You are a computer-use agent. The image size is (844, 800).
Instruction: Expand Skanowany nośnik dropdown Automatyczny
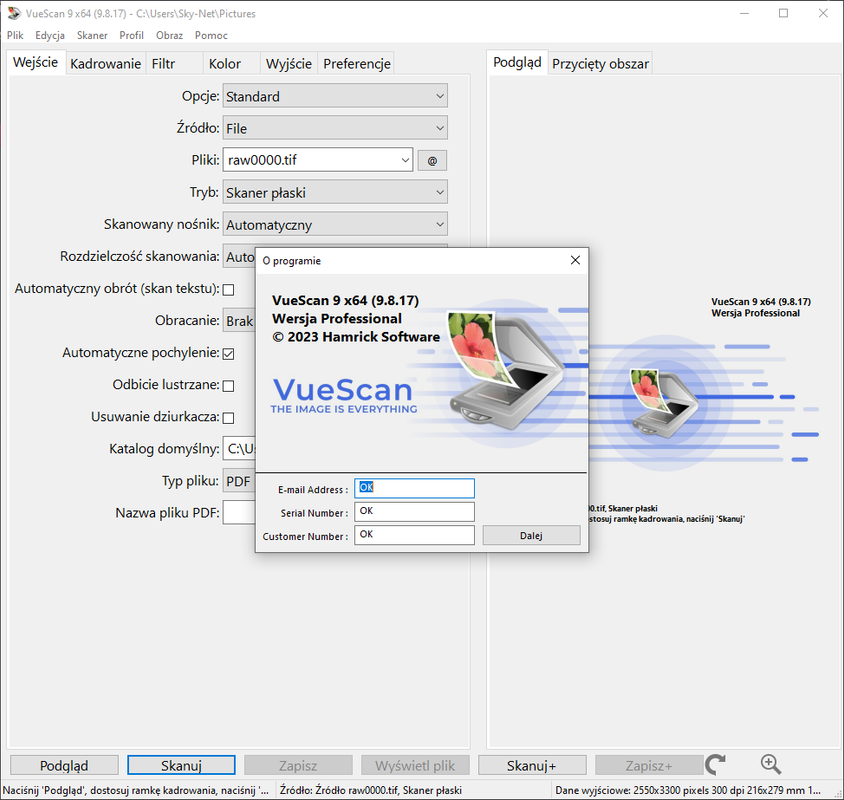click(335, 224)
